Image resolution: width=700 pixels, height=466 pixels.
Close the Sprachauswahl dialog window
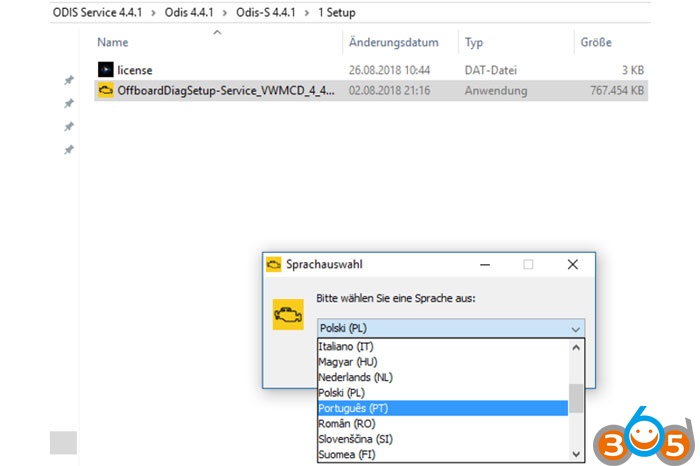(x=572, y=265)
